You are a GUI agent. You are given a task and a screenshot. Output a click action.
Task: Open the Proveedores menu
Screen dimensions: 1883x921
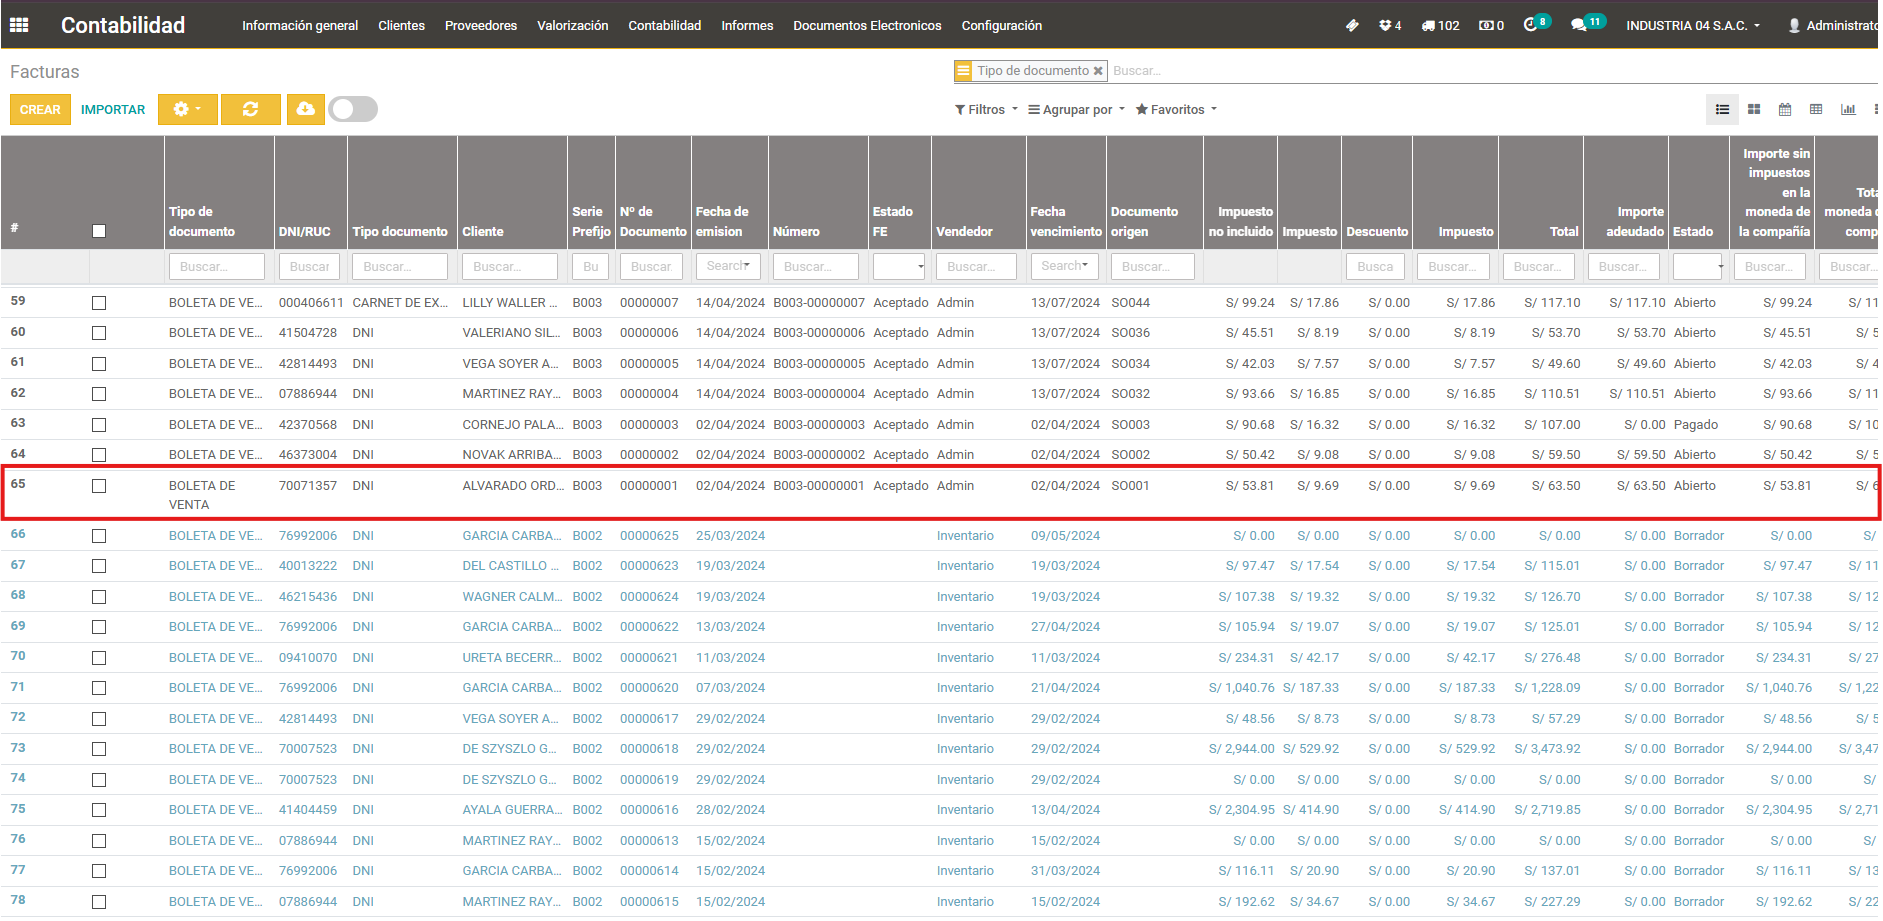[x=481, y=25]
